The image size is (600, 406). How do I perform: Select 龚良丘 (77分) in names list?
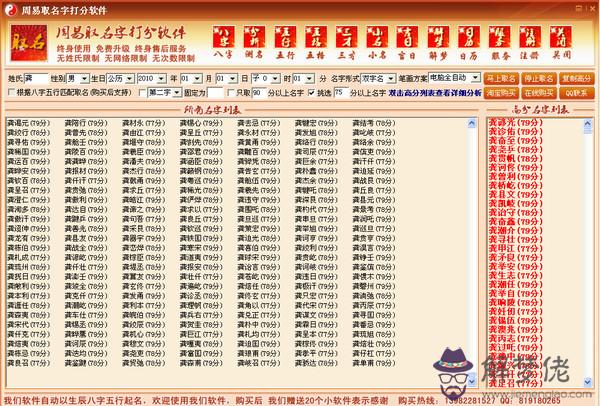[201, 219]
